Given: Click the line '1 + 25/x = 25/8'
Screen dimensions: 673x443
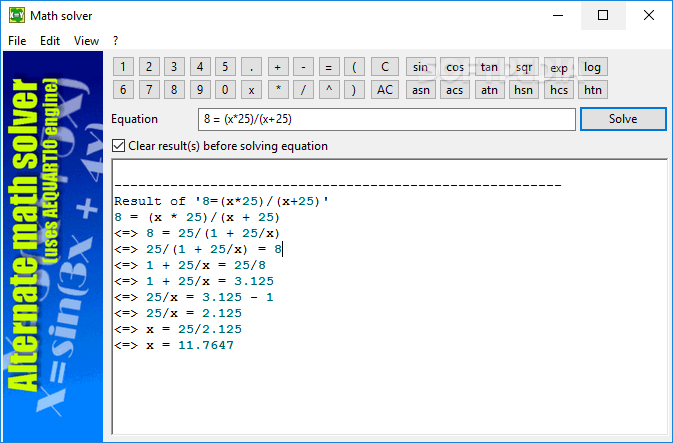Looking at the screenshot, I should click(190, 265).
